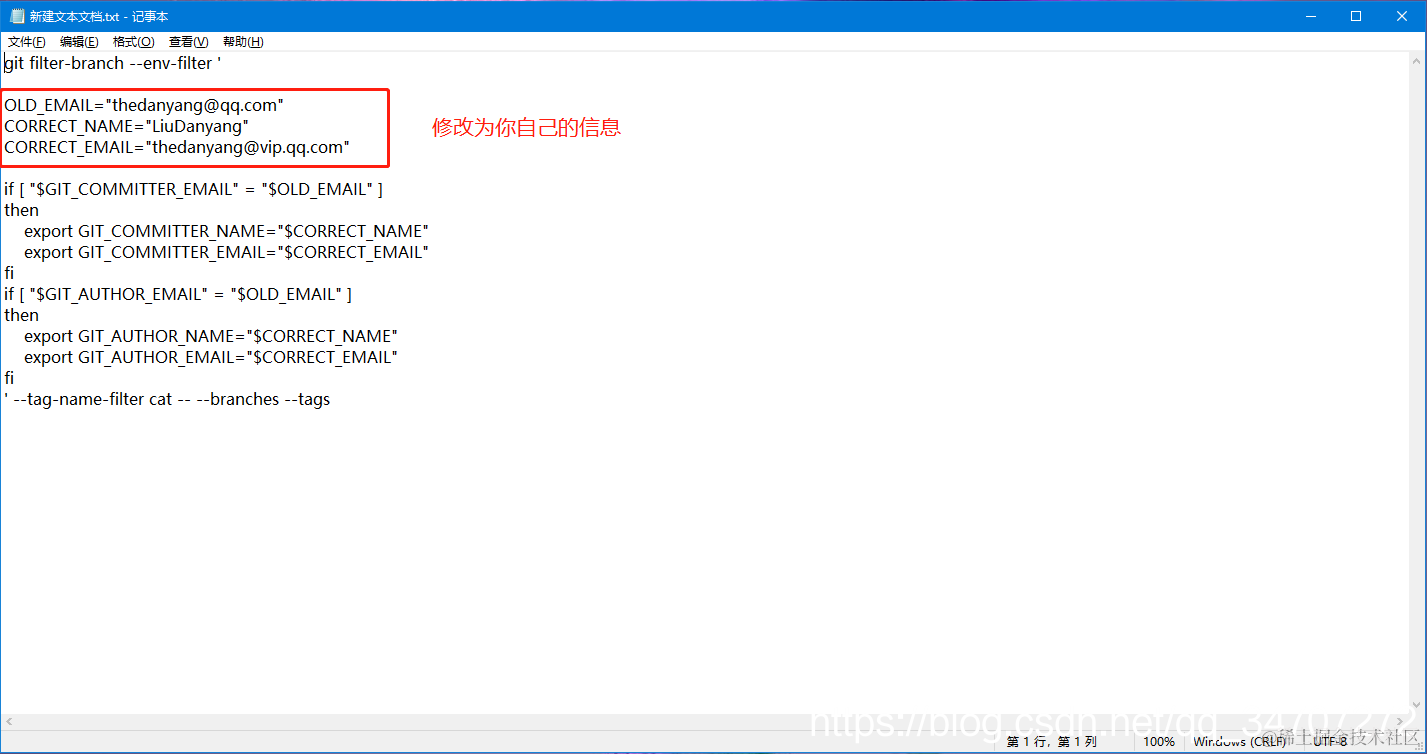Click the git filter-branch first line
Screen dimensions: 1427x754
[112, 63]
